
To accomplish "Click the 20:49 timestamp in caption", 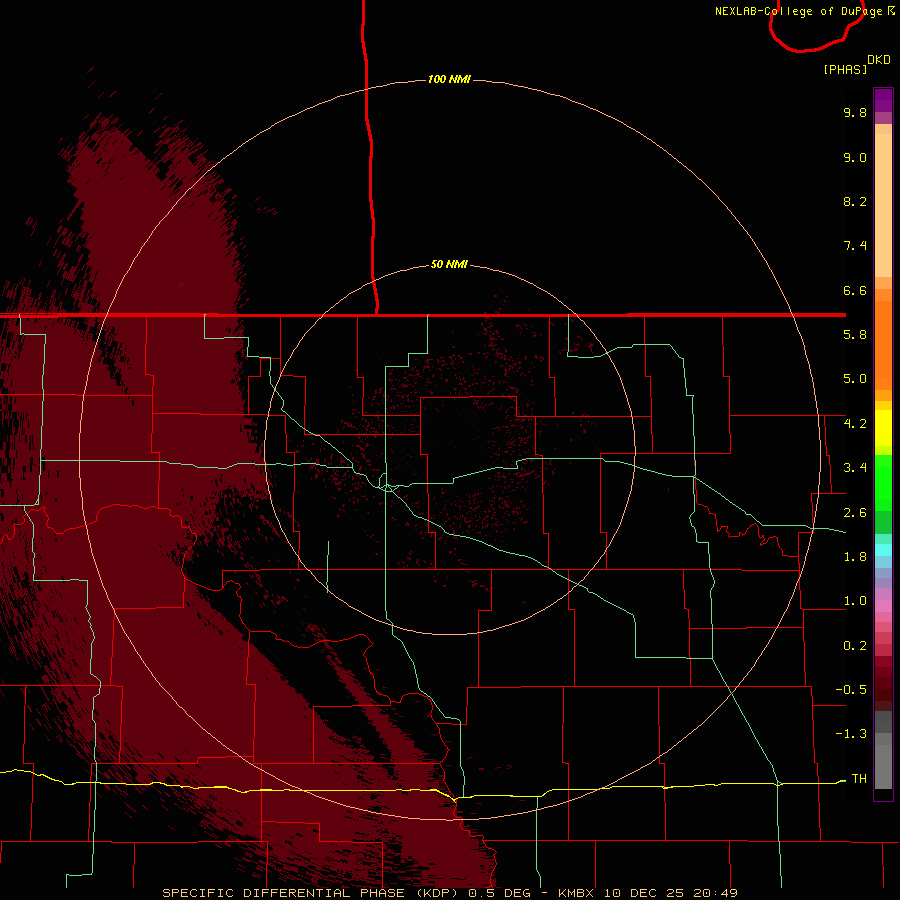I will tap(715, 893).
